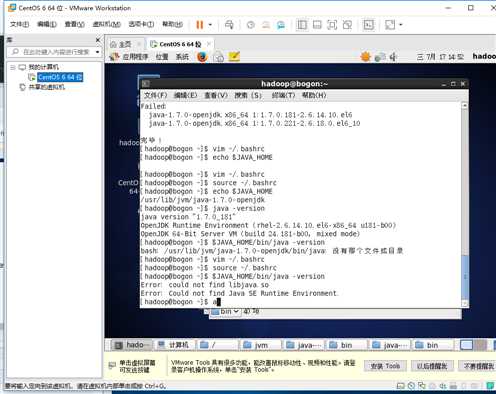Open VMware 编辑(E) menu
Image resolution: width=496 pixels, height=394 pixels.
coord(47,24)
